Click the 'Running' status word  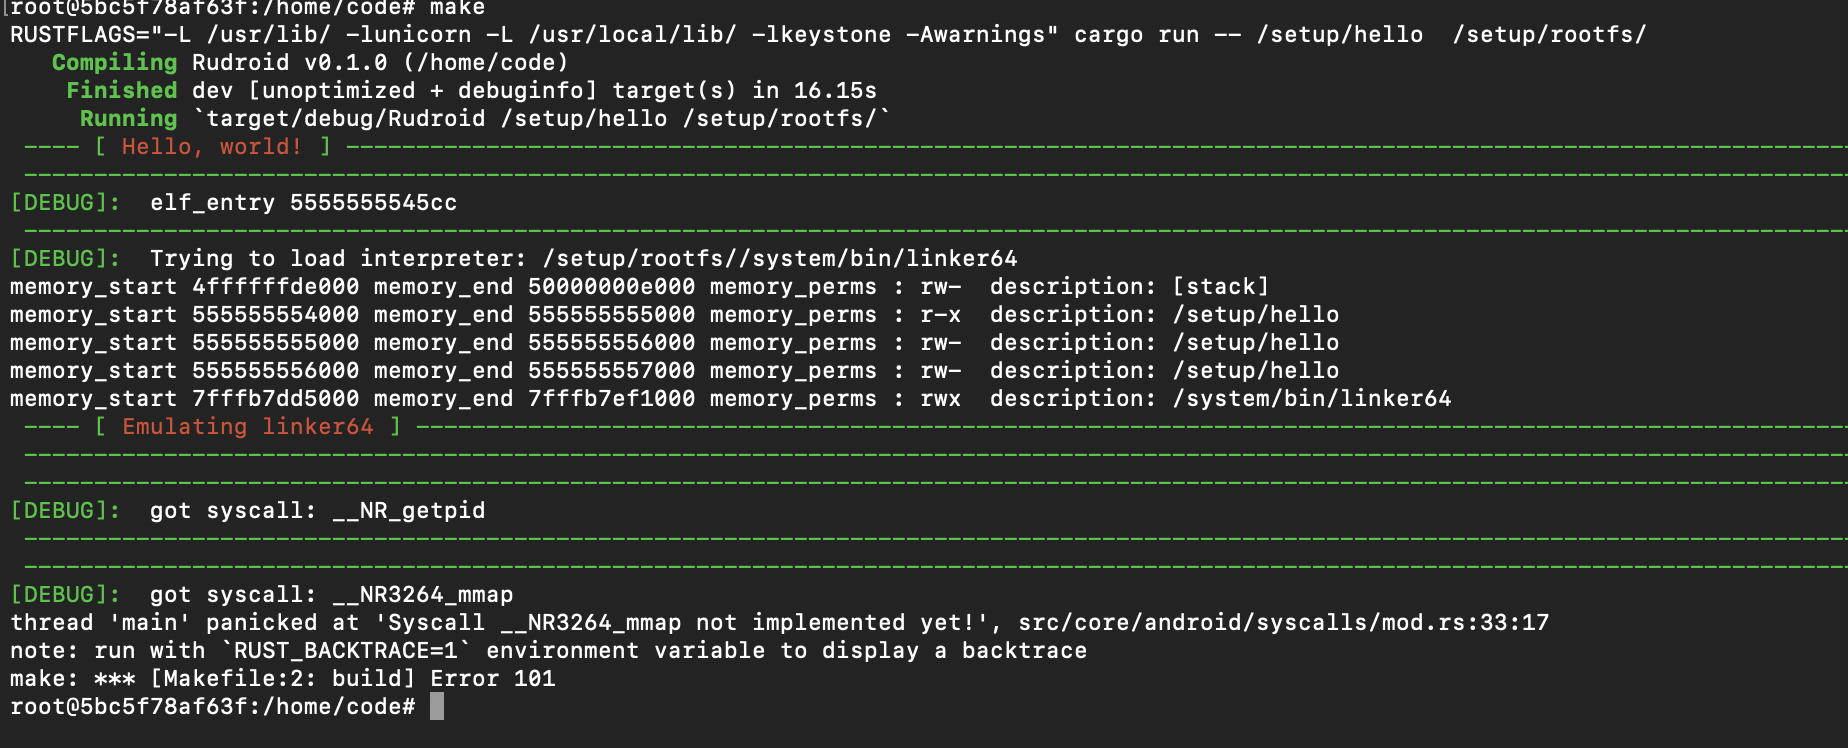click(x=128, y=118)
